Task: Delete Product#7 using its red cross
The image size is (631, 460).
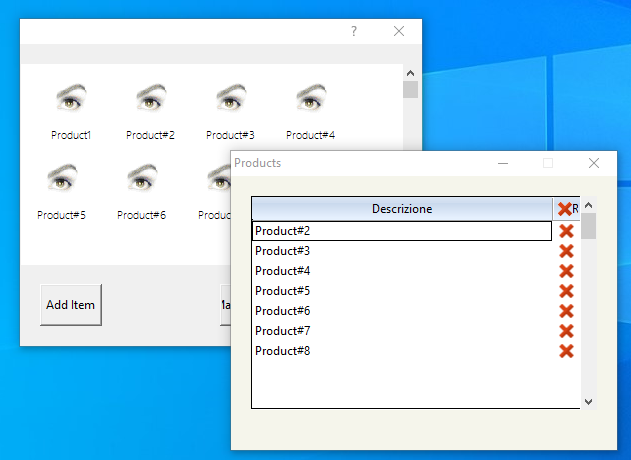Action: click(566, 331)
